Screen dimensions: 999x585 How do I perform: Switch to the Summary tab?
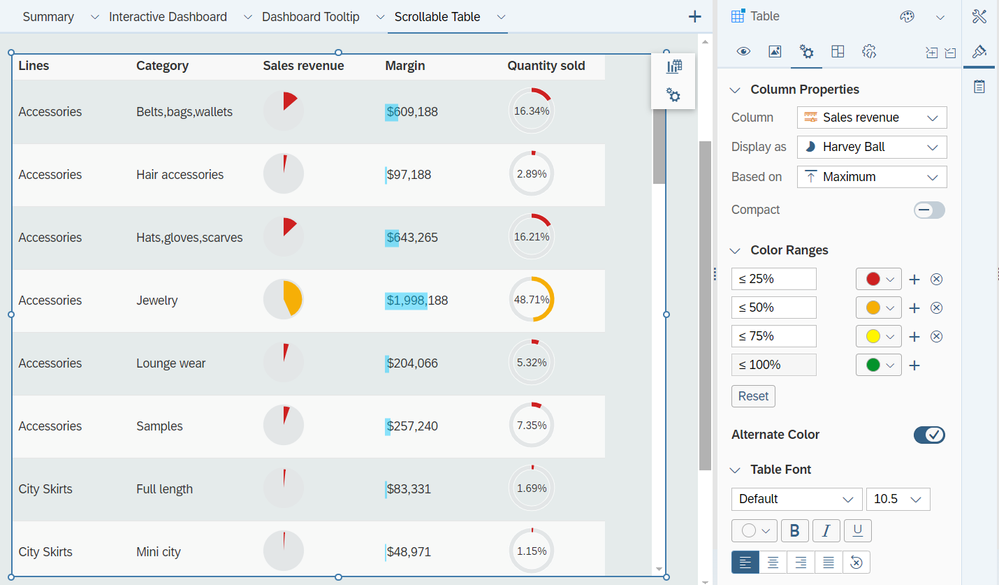48,17
